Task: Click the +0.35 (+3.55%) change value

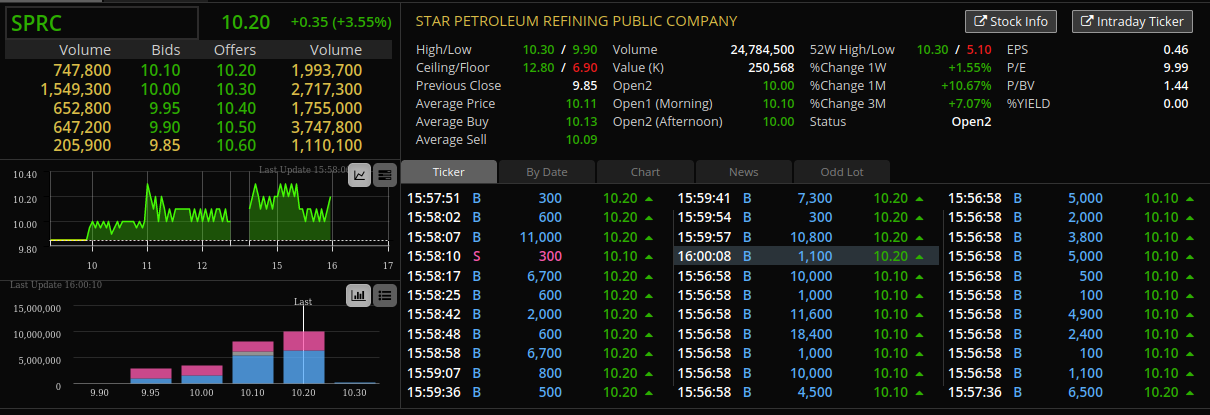Action: 340,22
